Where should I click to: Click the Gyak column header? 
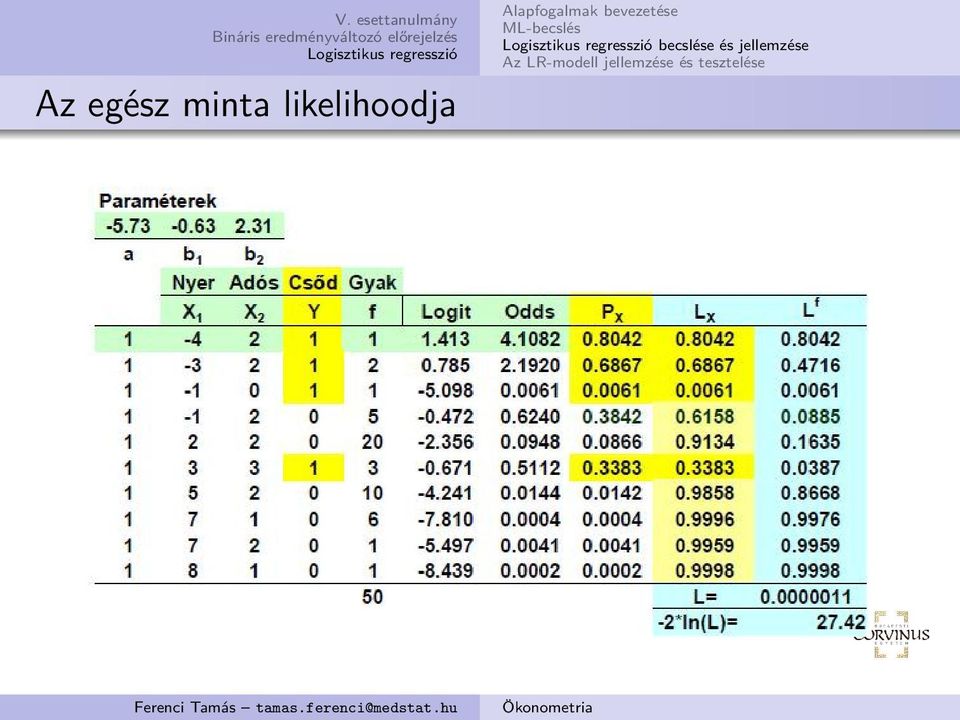click(x=372, y=283)
